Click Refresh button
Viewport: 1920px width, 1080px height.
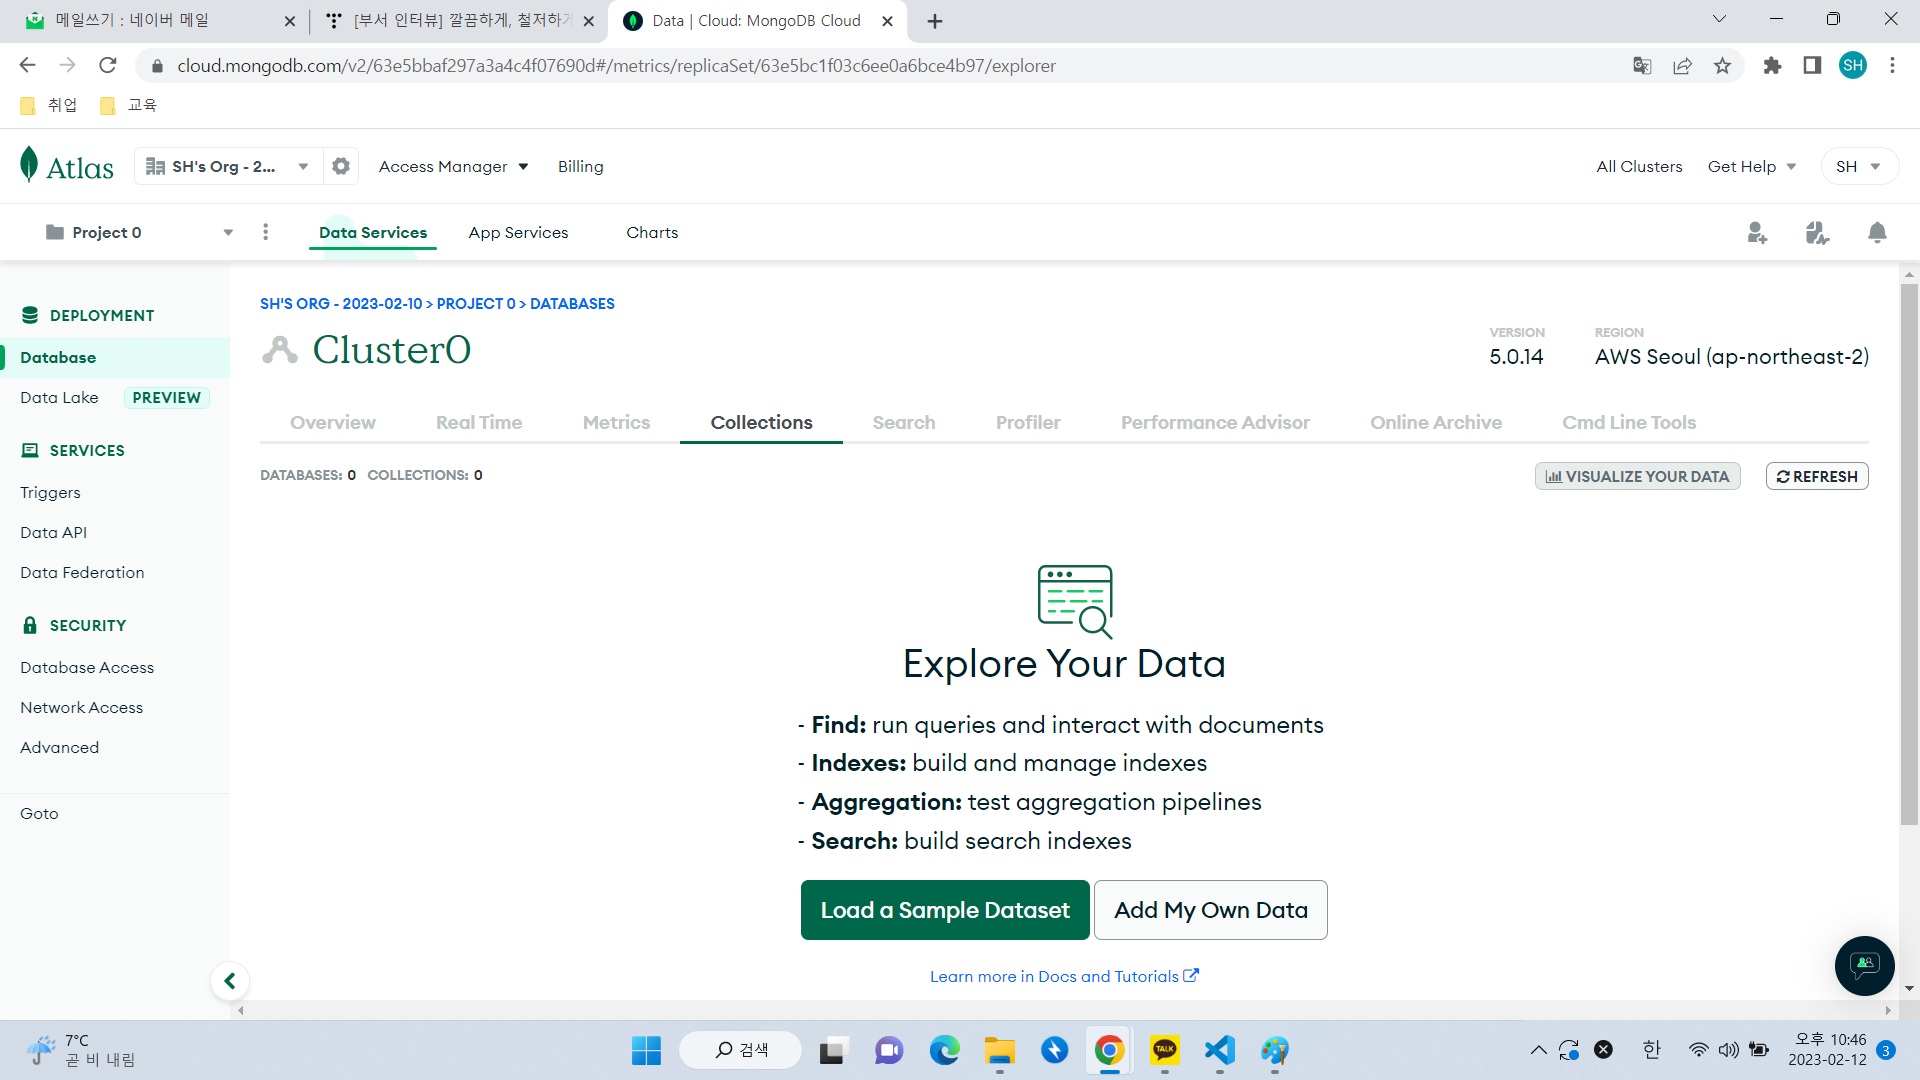pos(1817,477)
